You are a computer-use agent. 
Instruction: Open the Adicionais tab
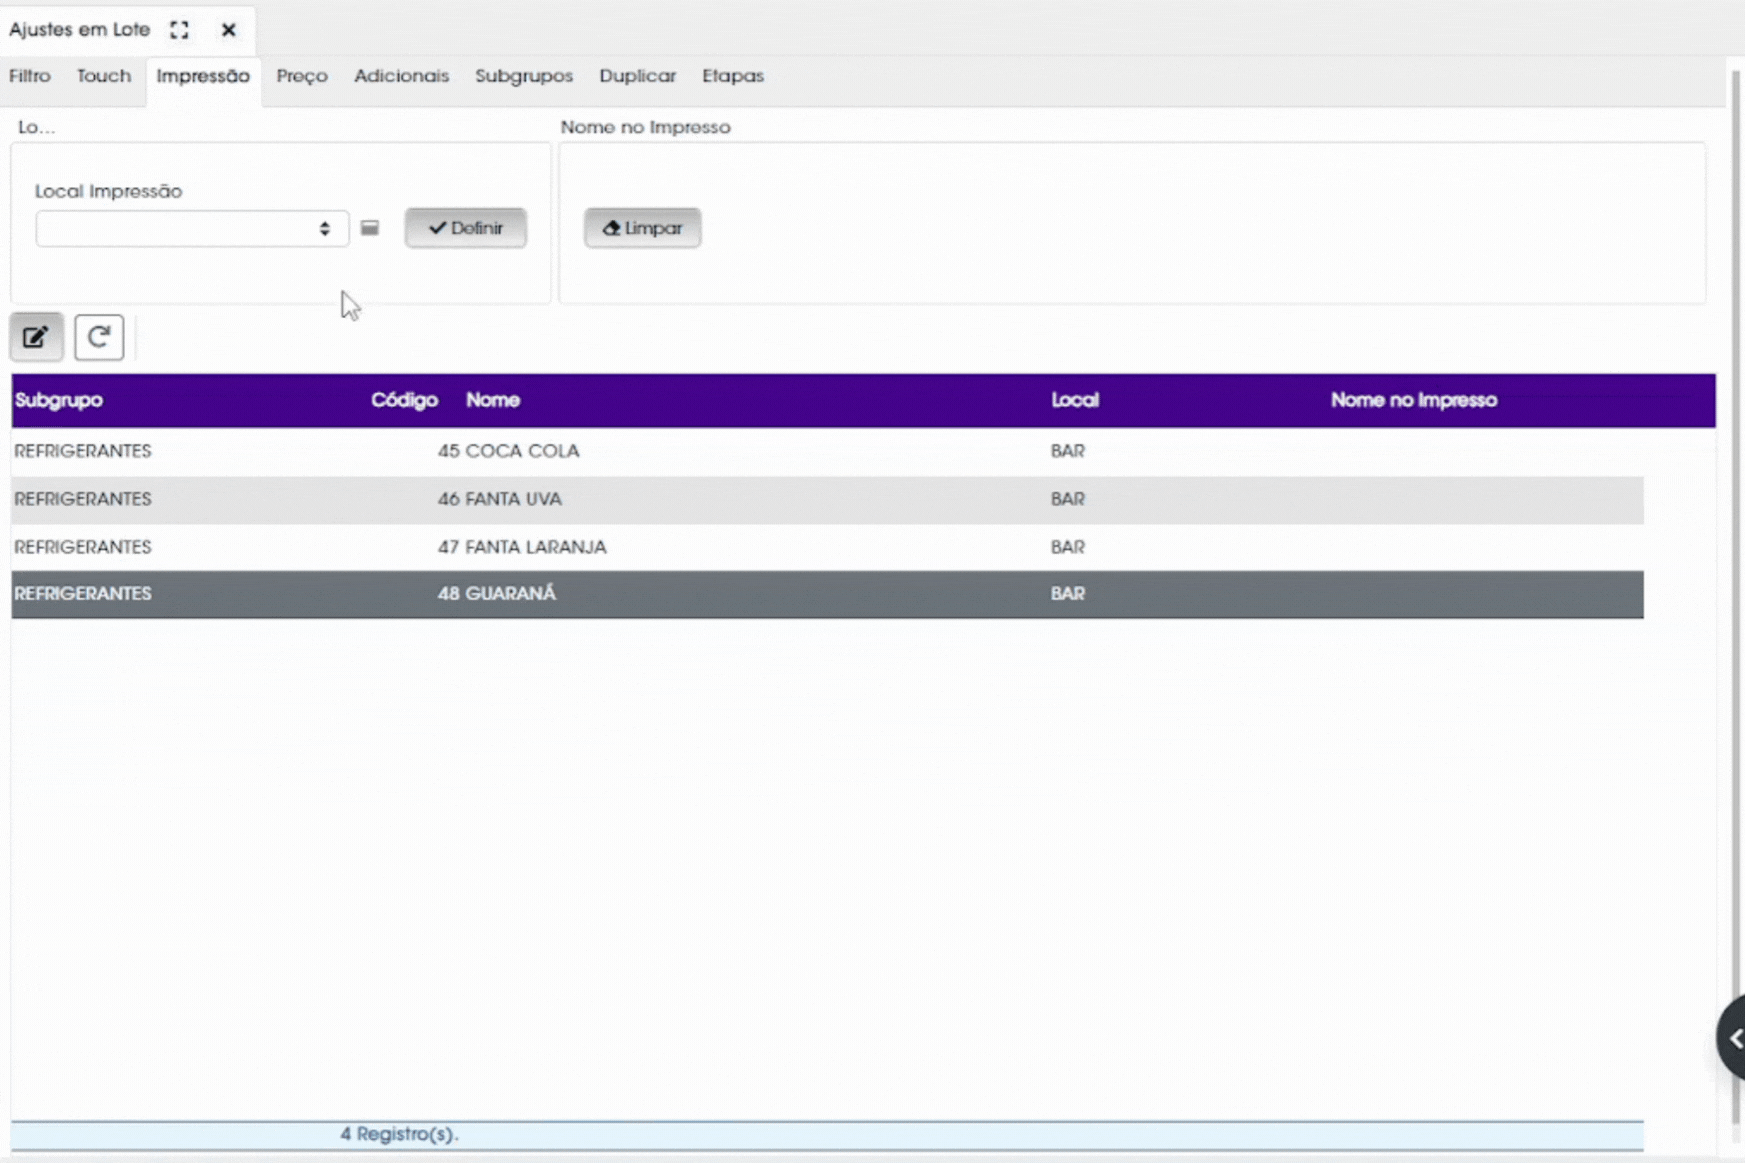point(402,76)
